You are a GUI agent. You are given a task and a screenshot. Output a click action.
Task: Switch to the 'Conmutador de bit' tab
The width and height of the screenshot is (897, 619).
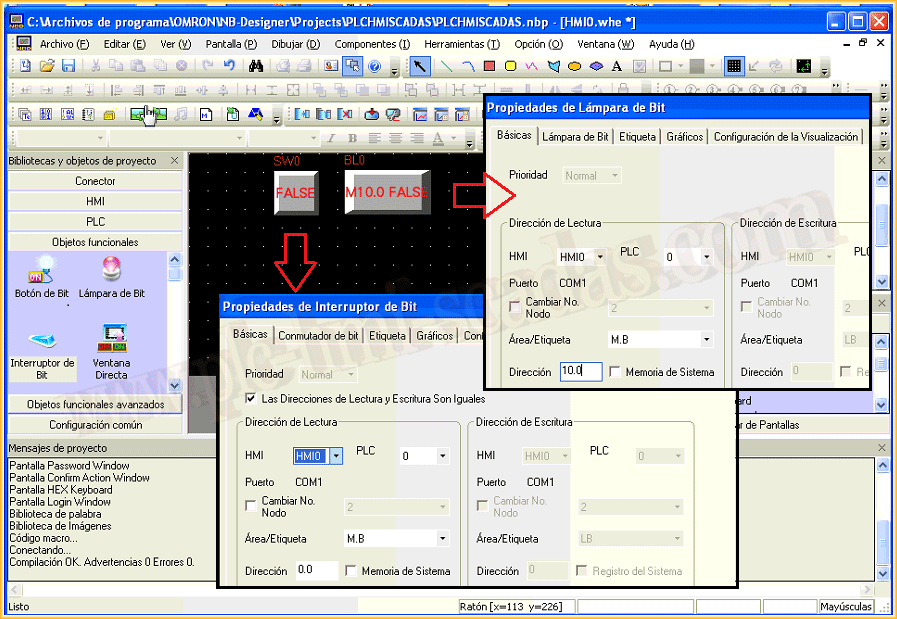coord(318,336)
